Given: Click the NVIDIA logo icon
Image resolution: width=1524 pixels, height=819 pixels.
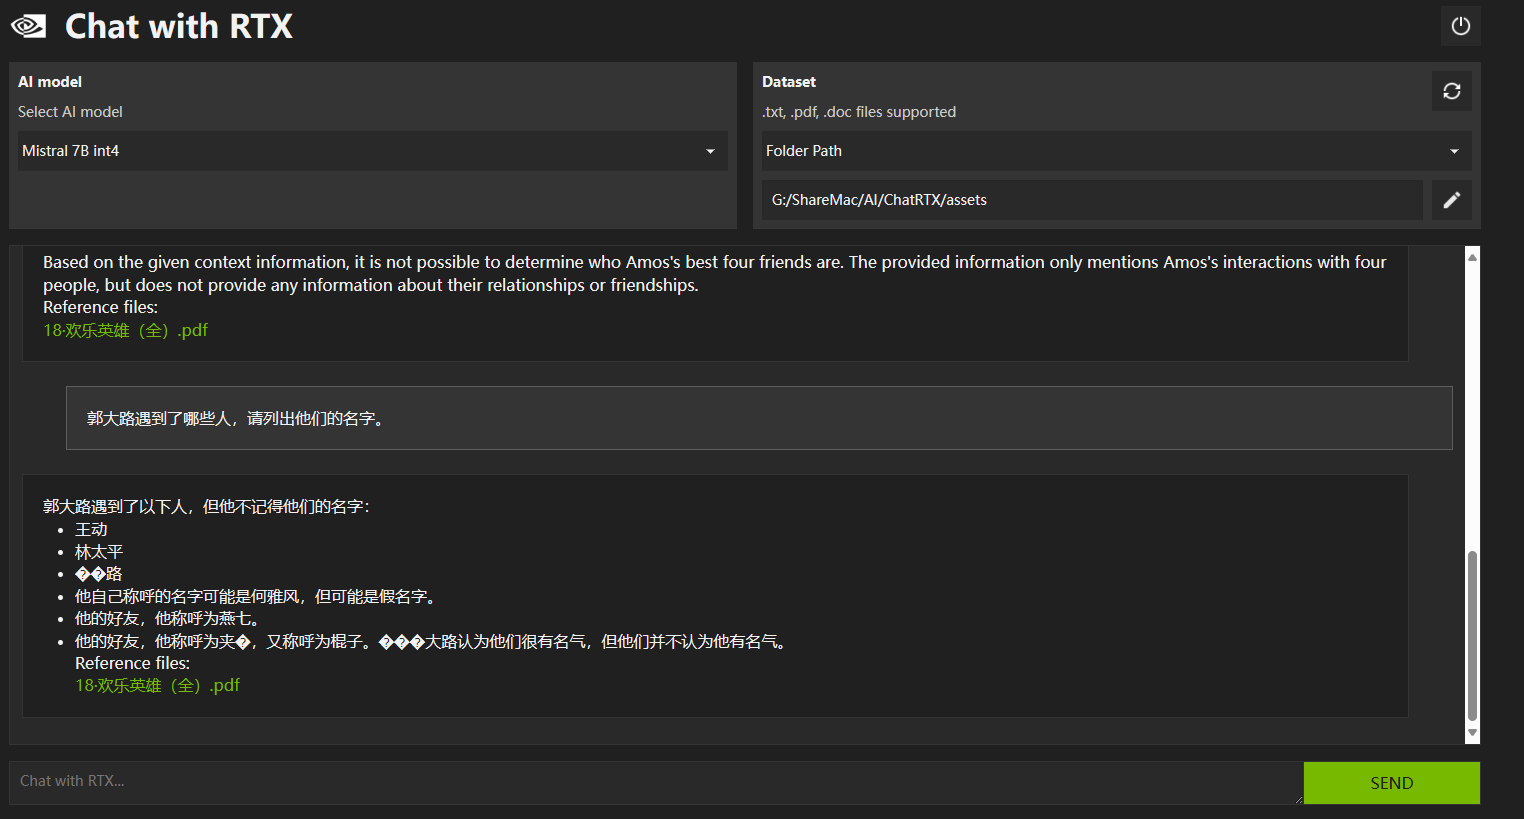Looking at the screenshot, I should coord(29,26).
